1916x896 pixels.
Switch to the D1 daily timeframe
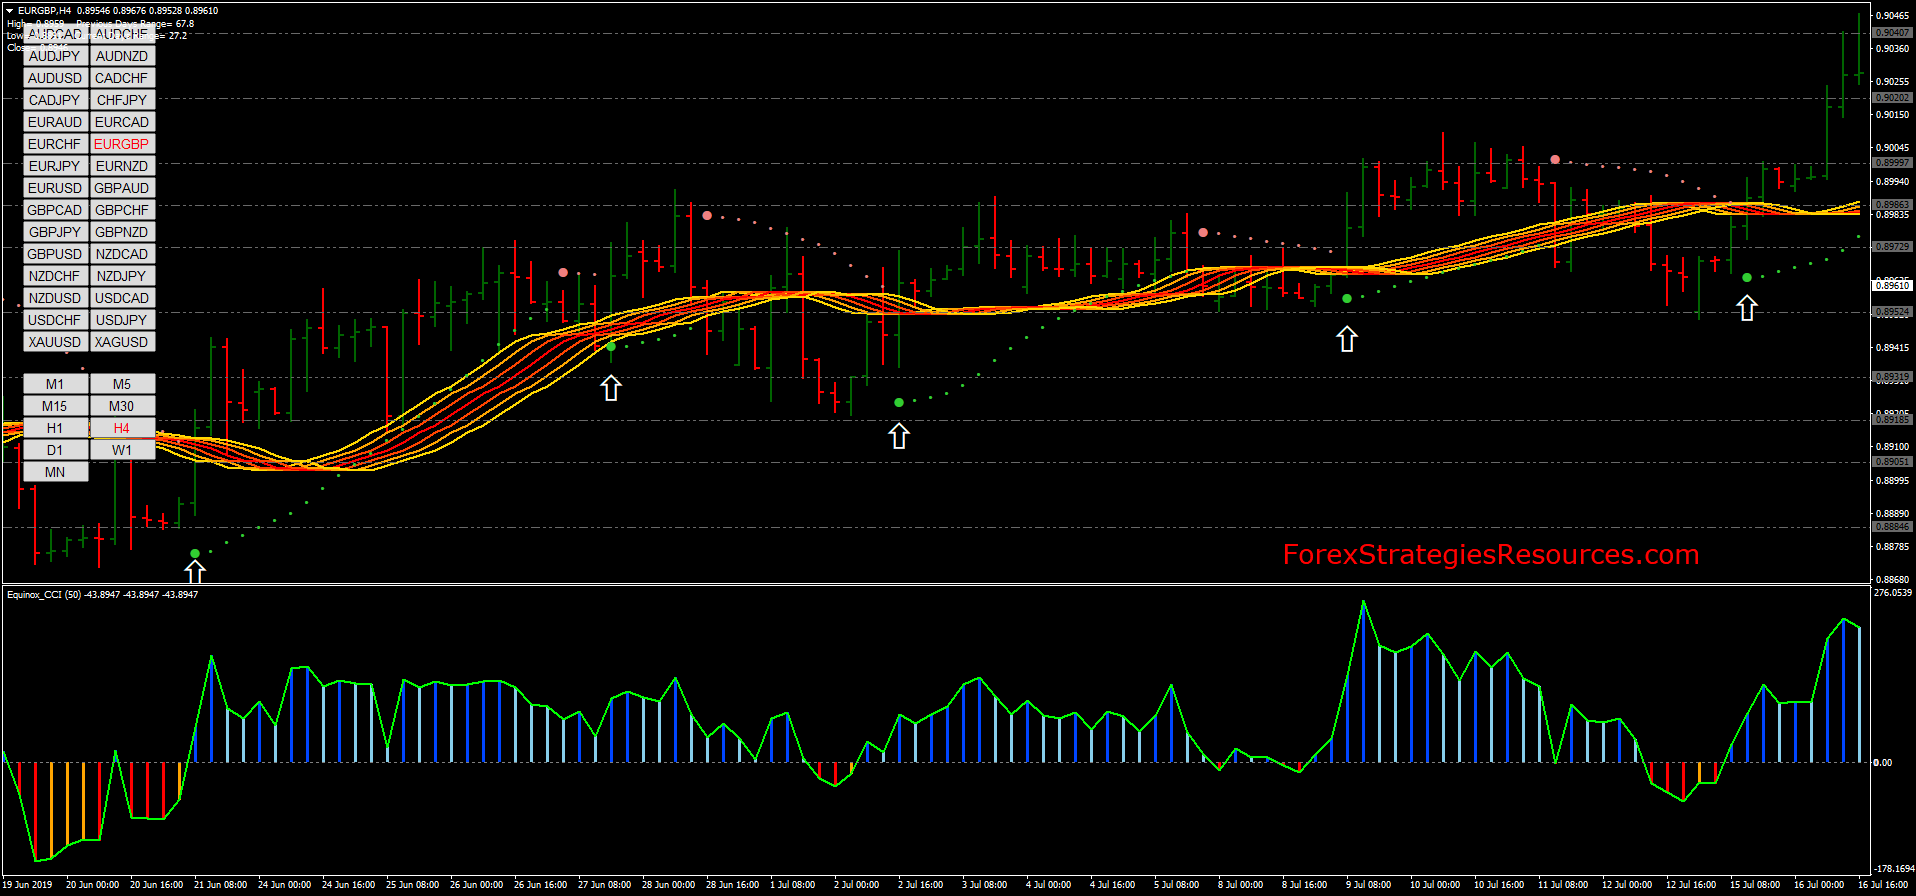55,450
